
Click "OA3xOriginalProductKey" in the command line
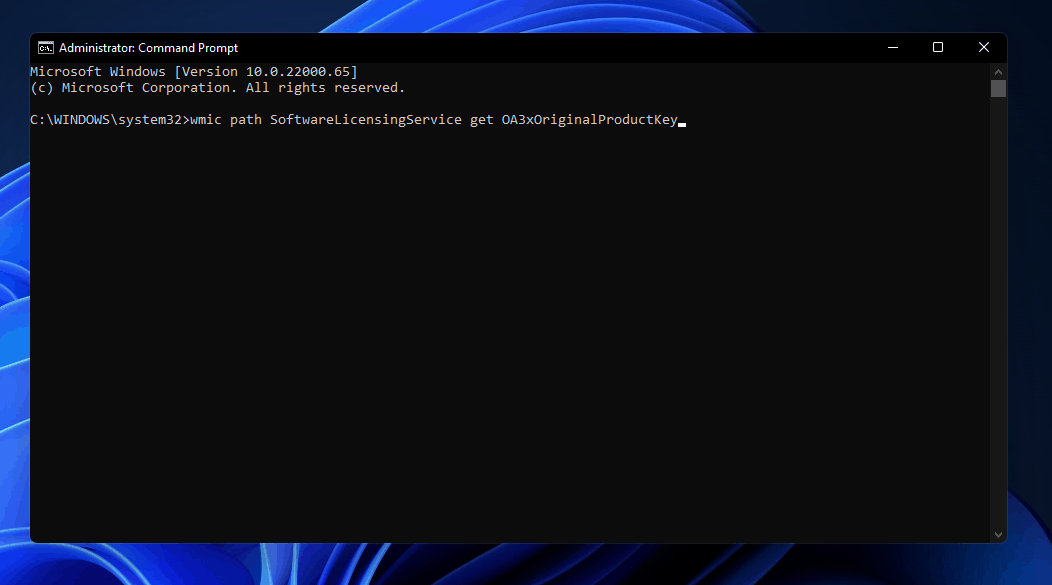[x=589, y=120]
